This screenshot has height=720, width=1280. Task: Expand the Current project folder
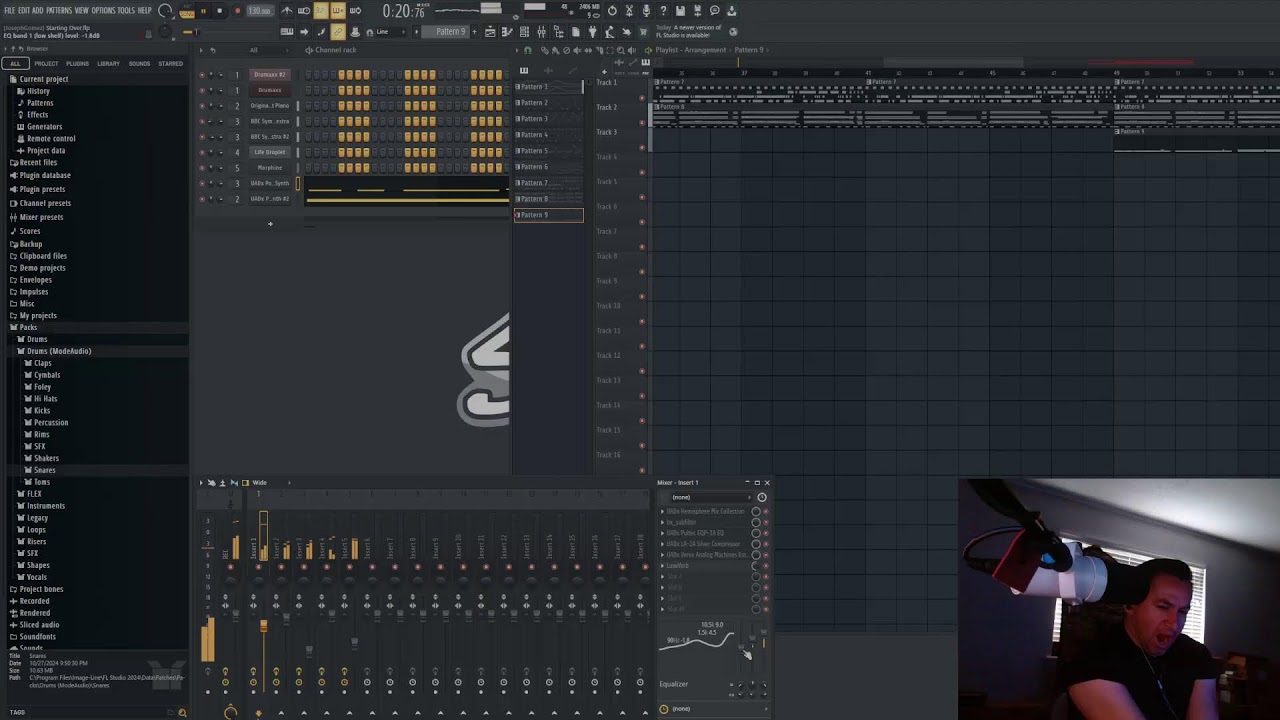coord(43,79)
